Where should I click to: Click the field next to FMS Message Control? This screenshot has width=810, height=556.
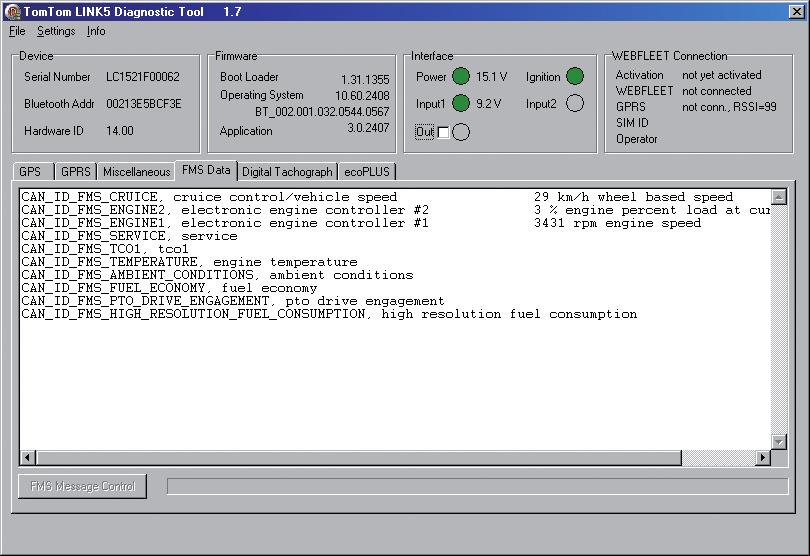click(x=477, y=486)
